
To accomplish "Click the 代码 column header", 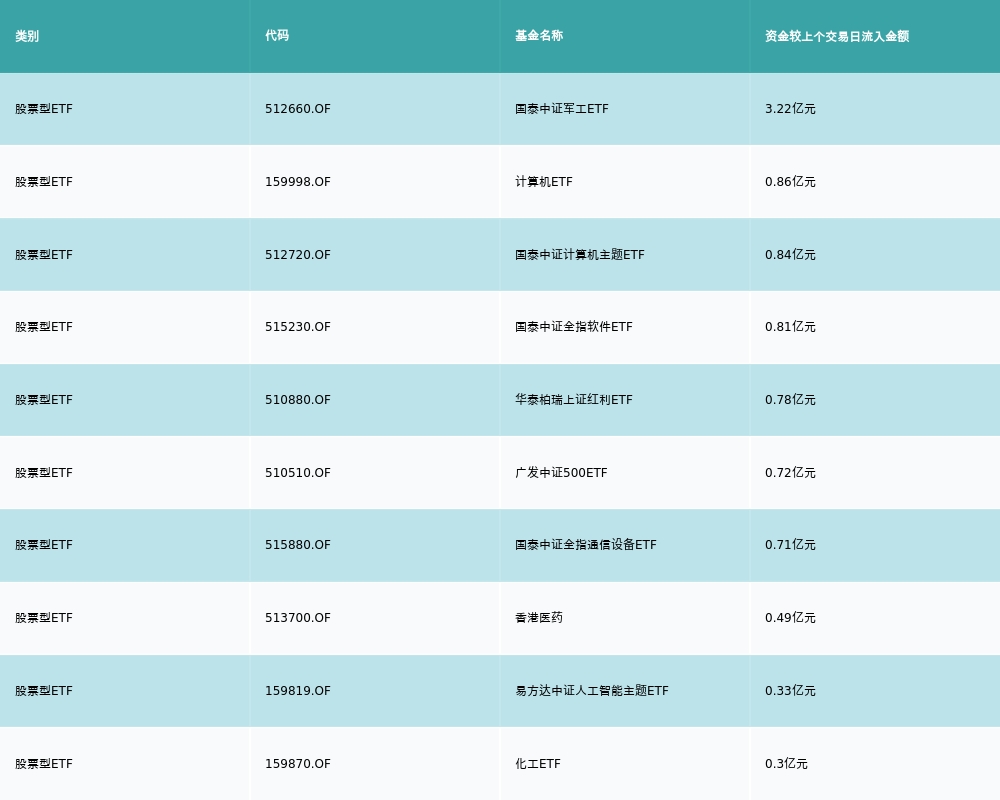I will point(277,36).
